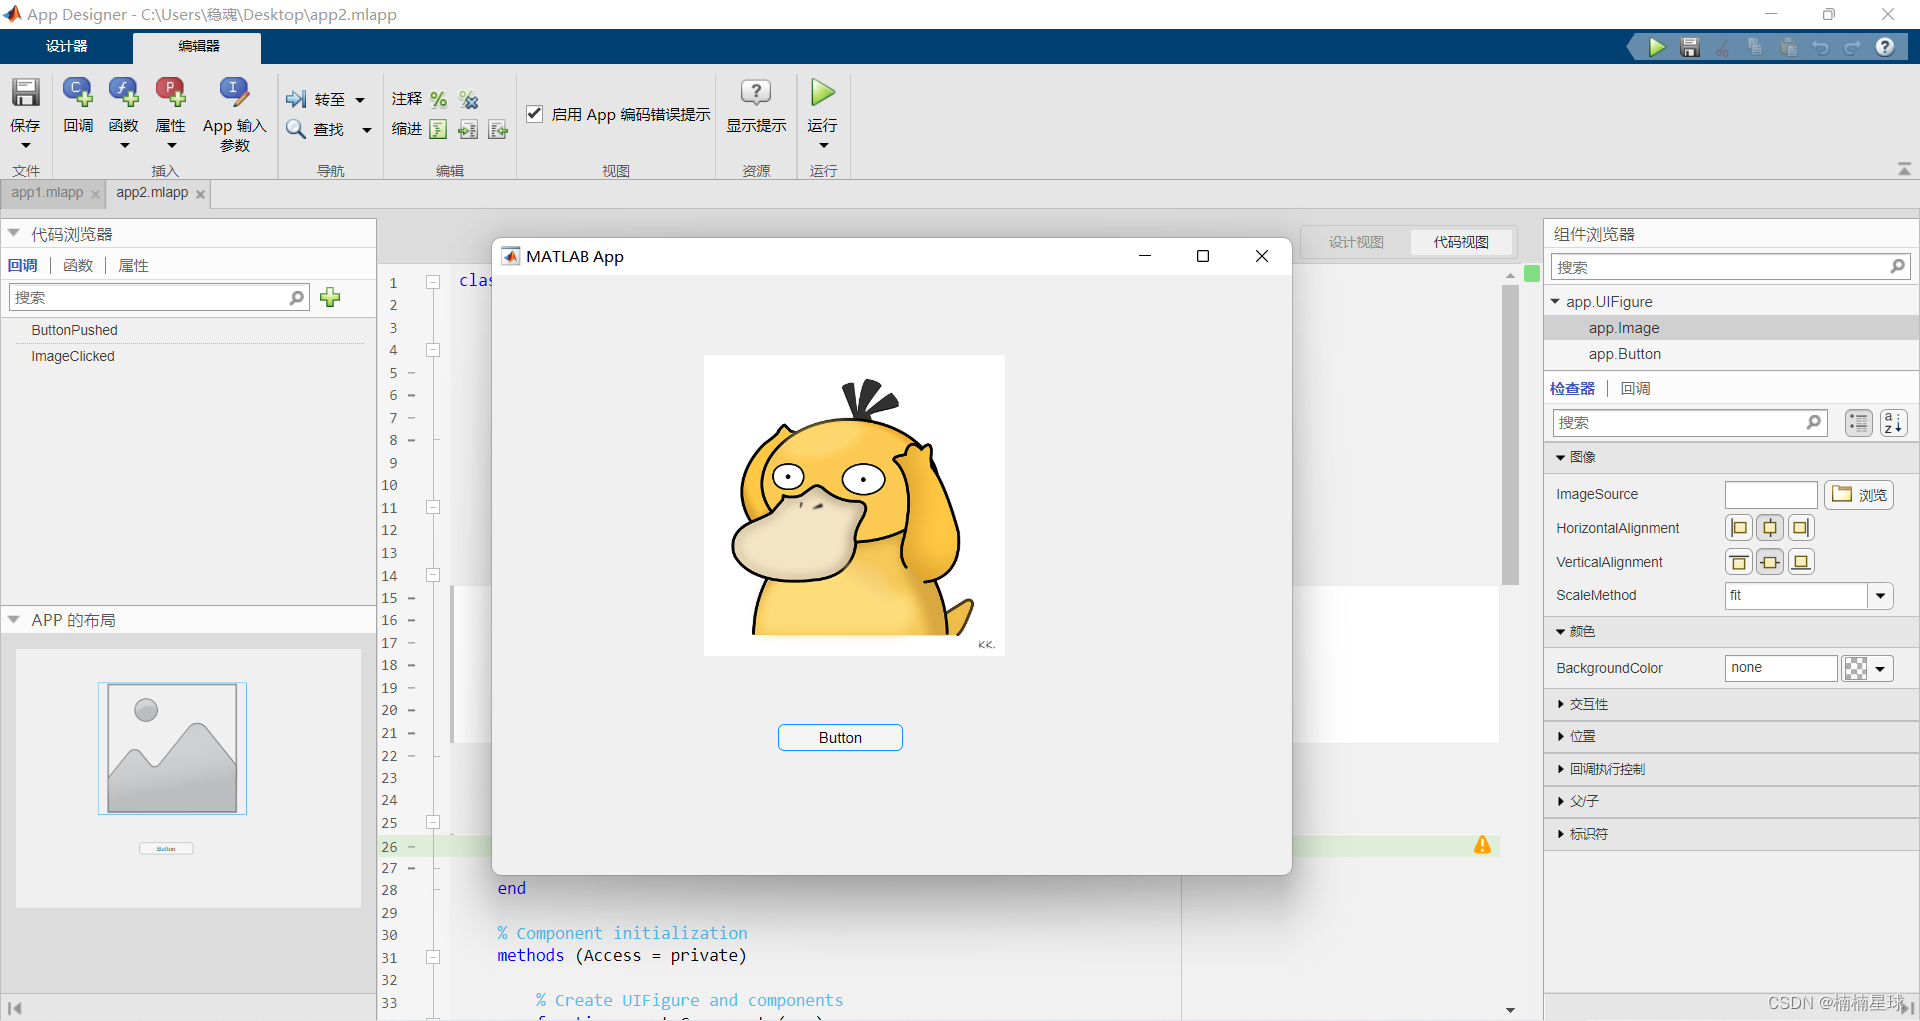Click the uncomment icon
Image resolution: width=1920 pixels, height=1021 pixels.
(x=468, y=99)
